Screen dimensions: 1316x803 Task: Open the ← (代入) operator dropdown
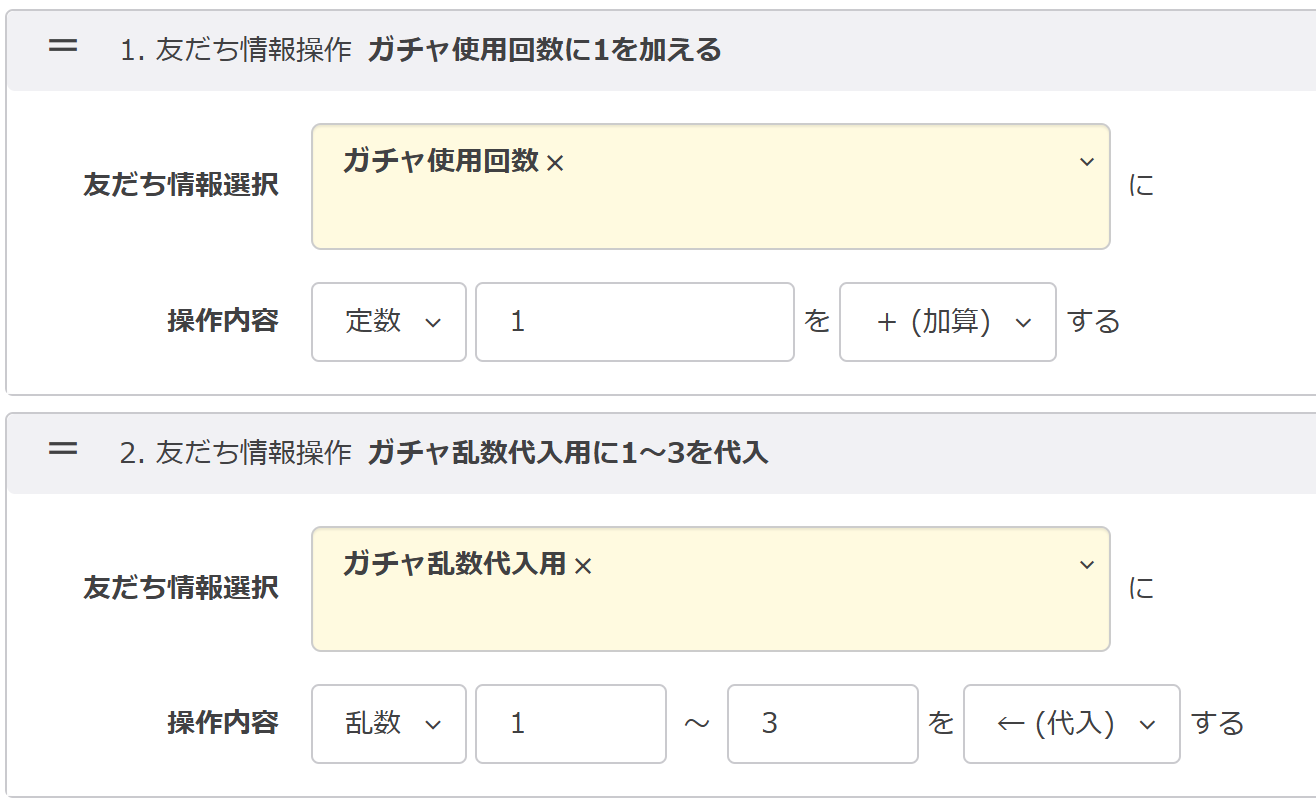(1070, 724)
